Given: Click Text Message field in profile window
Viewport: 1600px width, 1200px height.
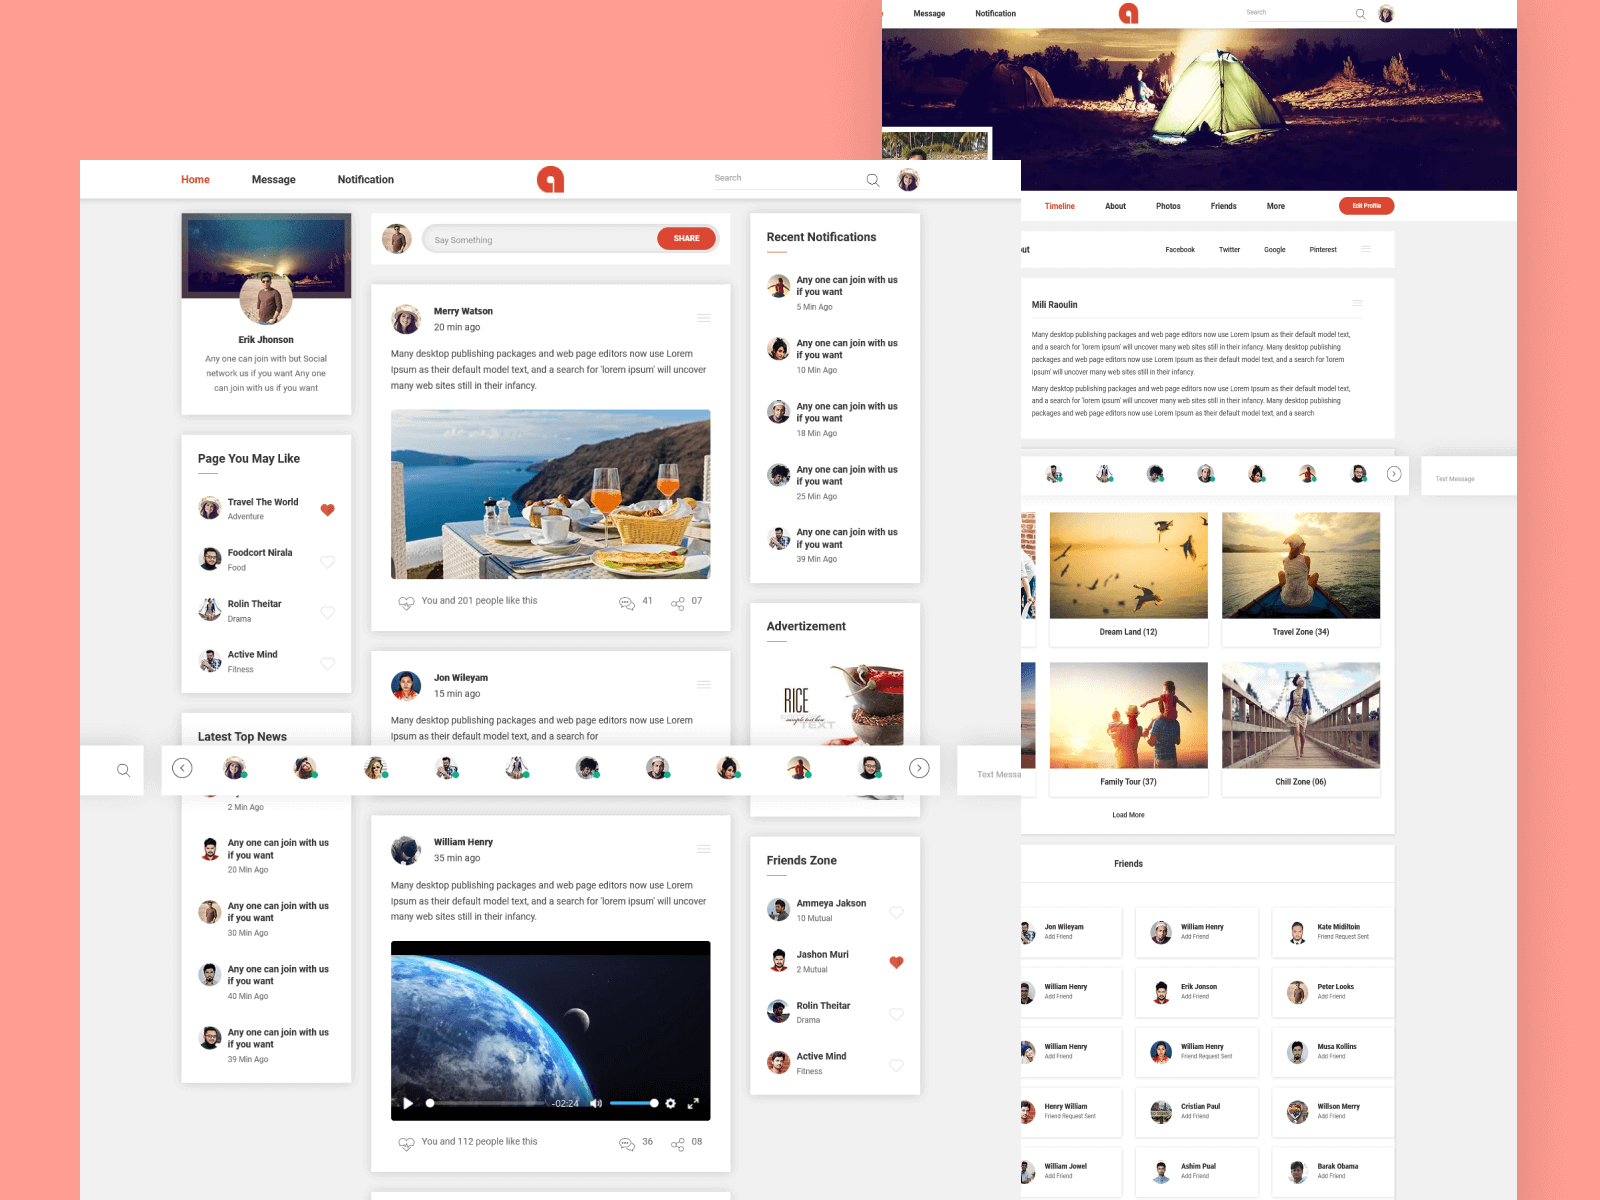Looking at the screenshot, I should [x=1468, y=478].
